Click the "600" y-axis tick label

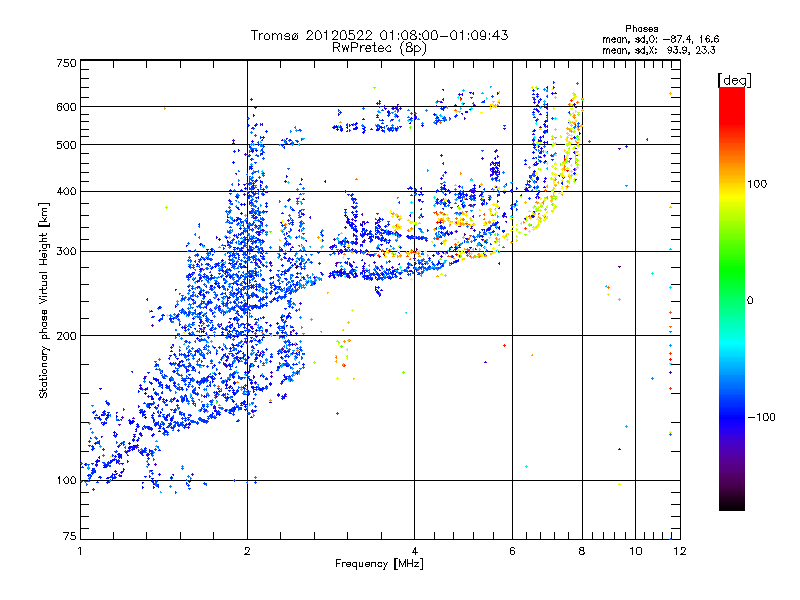pos(66,107)
